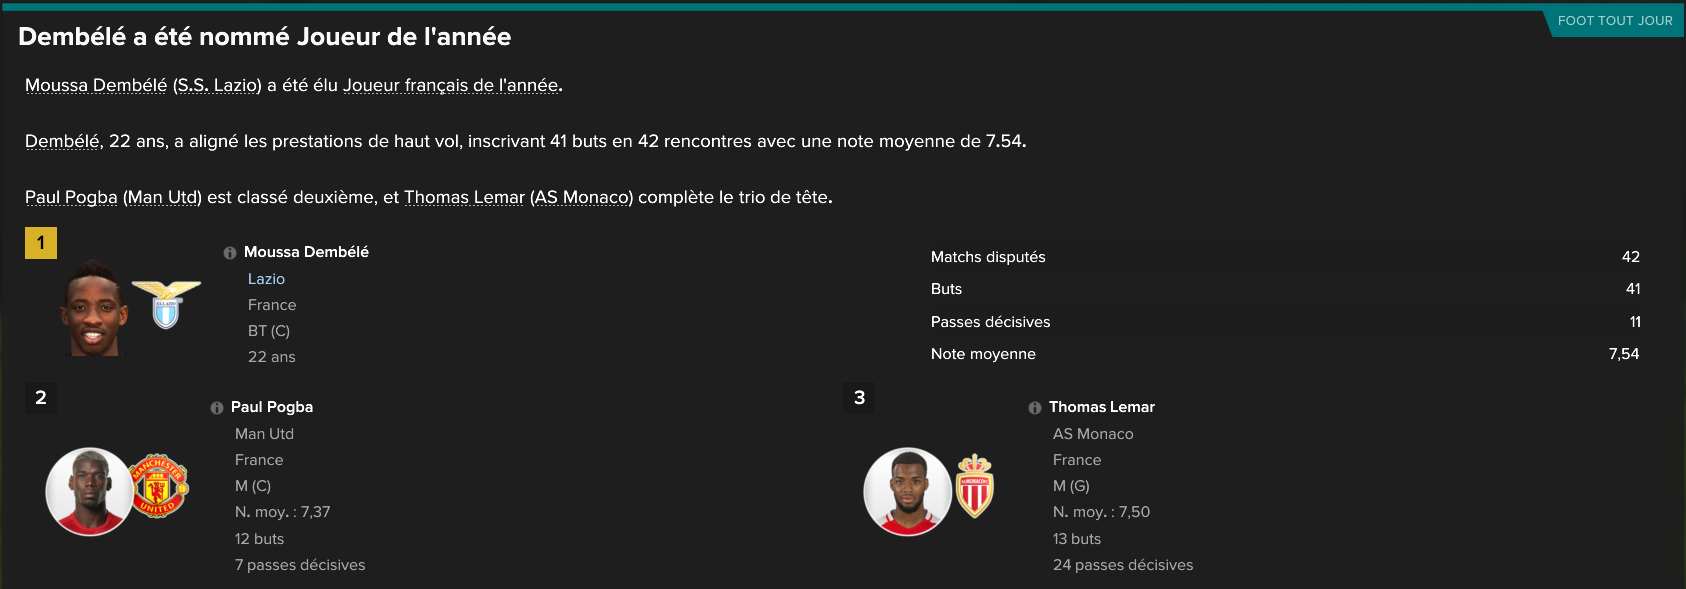Image resolution: width=1686 pixels, height=589 pixels.
Task: Click the Paul Pogba link in article text
Action: [71, 198]
